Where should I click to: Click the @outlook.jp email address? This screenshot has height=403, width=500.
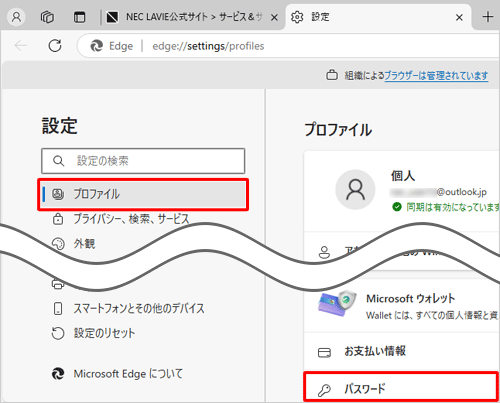tap(439, 192)
